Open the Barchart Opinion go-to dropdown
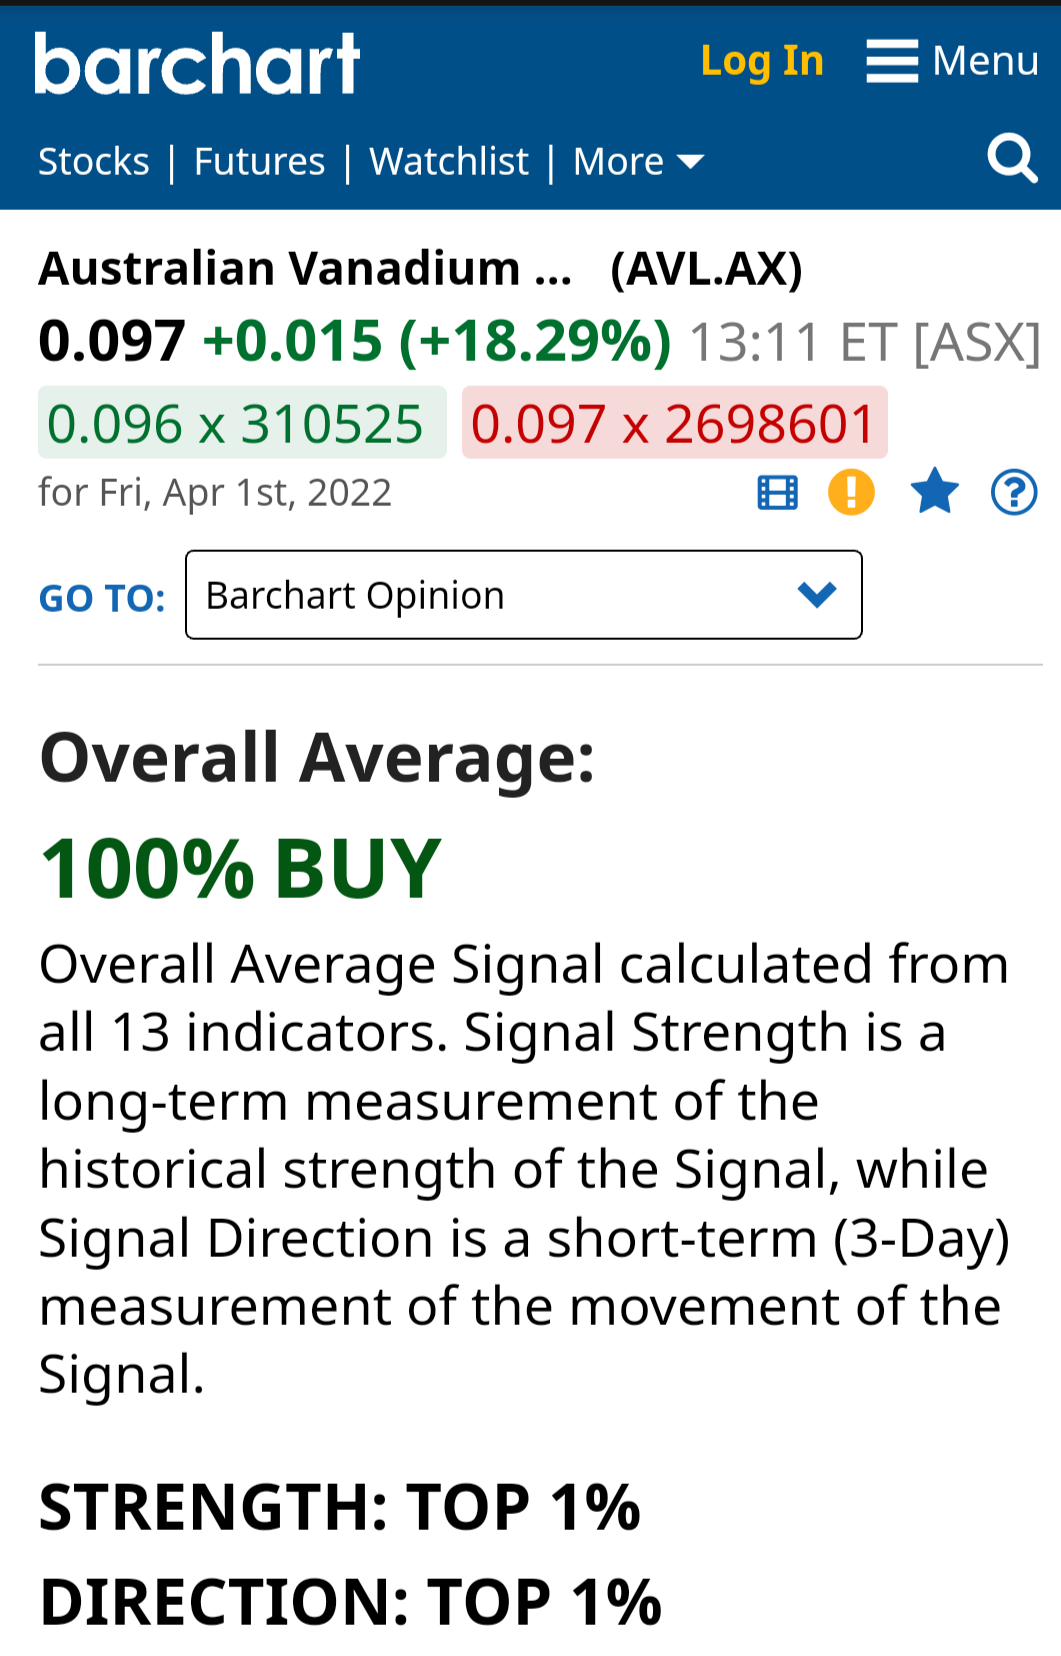Image resolution: width=1061 pixels, height=1656 pixels. click(x=523, y=595)
